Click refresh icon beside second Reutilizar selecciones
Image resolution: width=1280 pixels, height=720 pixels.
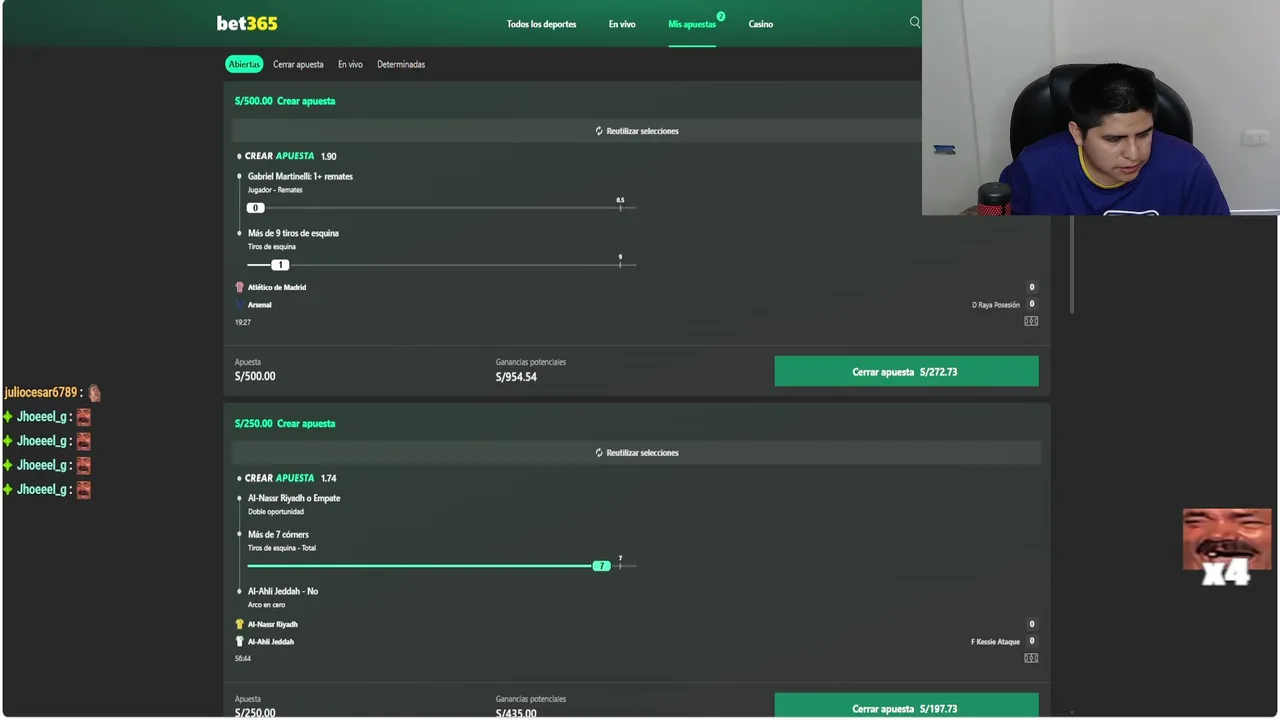click(599, 453)
